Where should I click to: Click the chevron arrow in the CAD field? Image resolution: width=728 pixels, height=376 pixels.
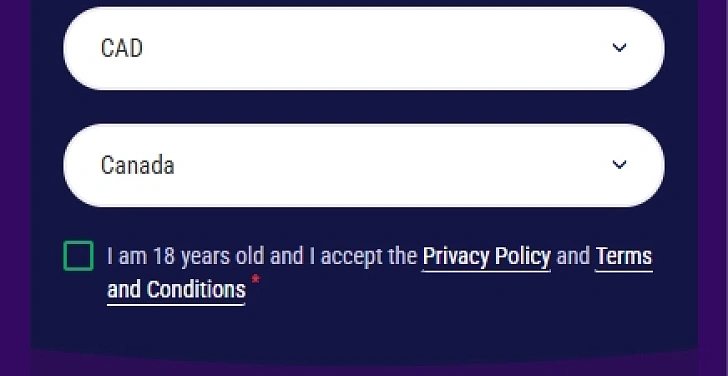point(619,48)
